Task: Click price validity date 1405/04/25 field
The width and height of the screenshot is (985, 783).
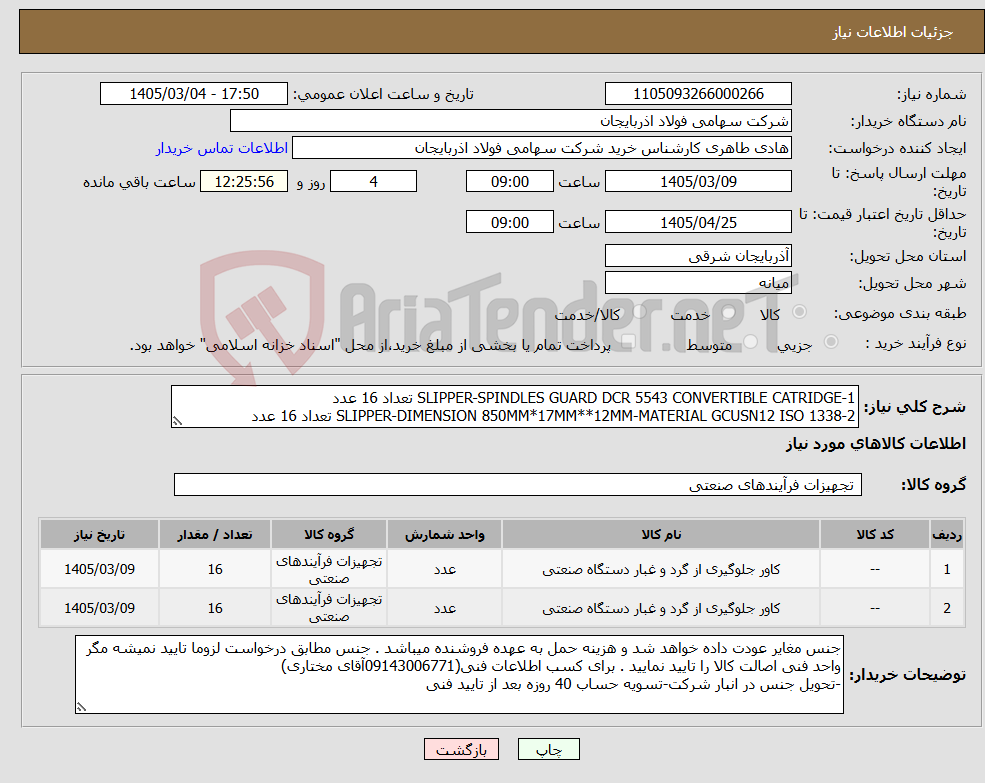Action: click(698, 222)
